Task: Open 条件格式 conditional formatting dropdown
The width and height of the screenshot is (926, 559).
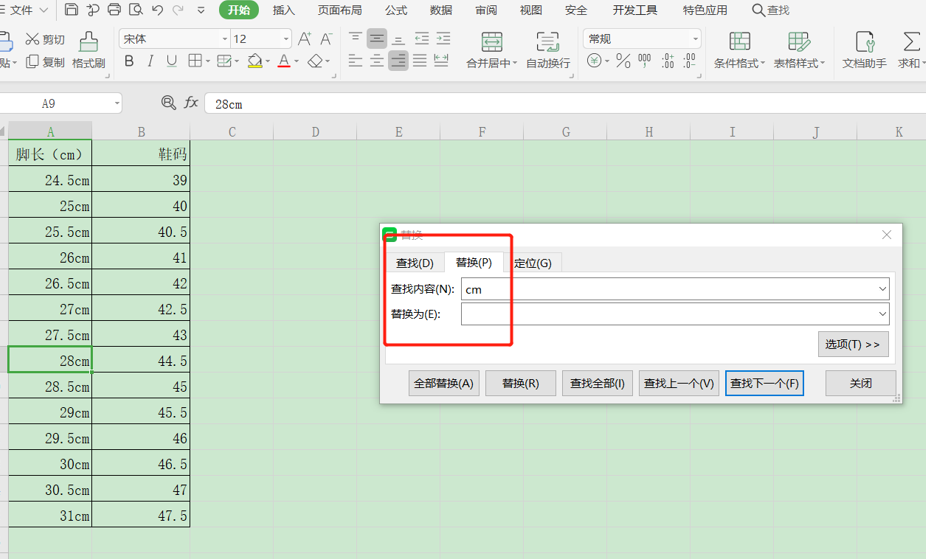Action: [x=762, y=63]
